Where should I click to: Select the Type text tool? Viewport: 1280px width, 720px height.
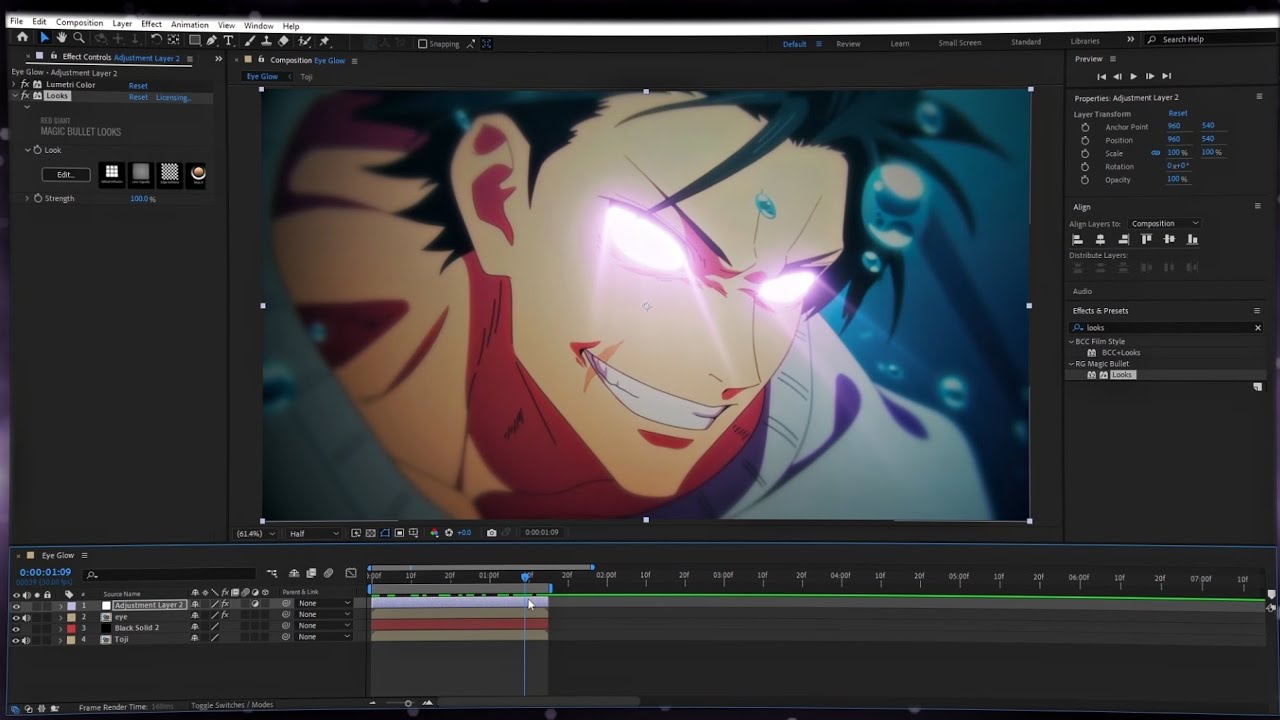(228, 41)
